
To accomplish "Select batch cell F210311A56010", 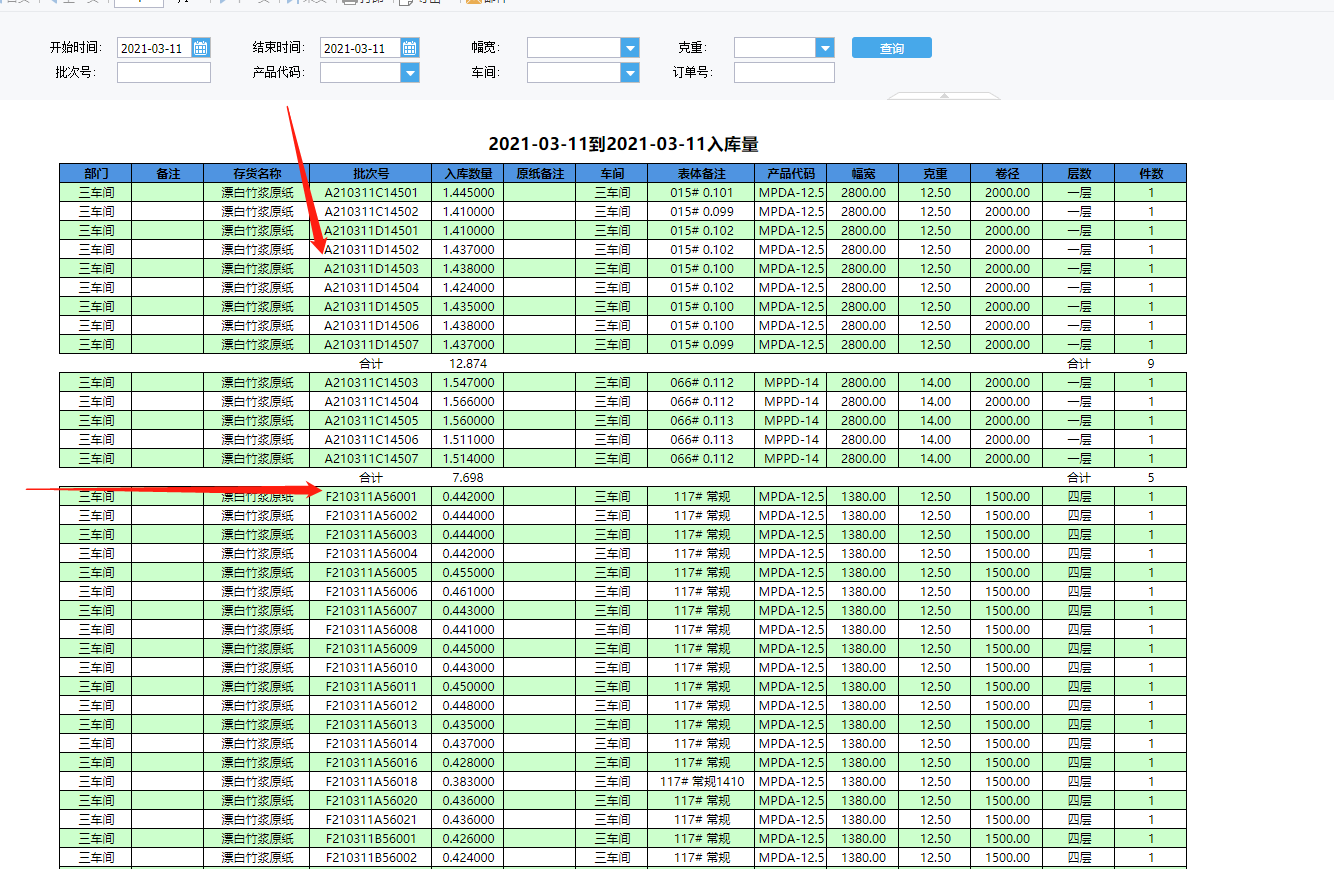I will (x=371, y=667).
